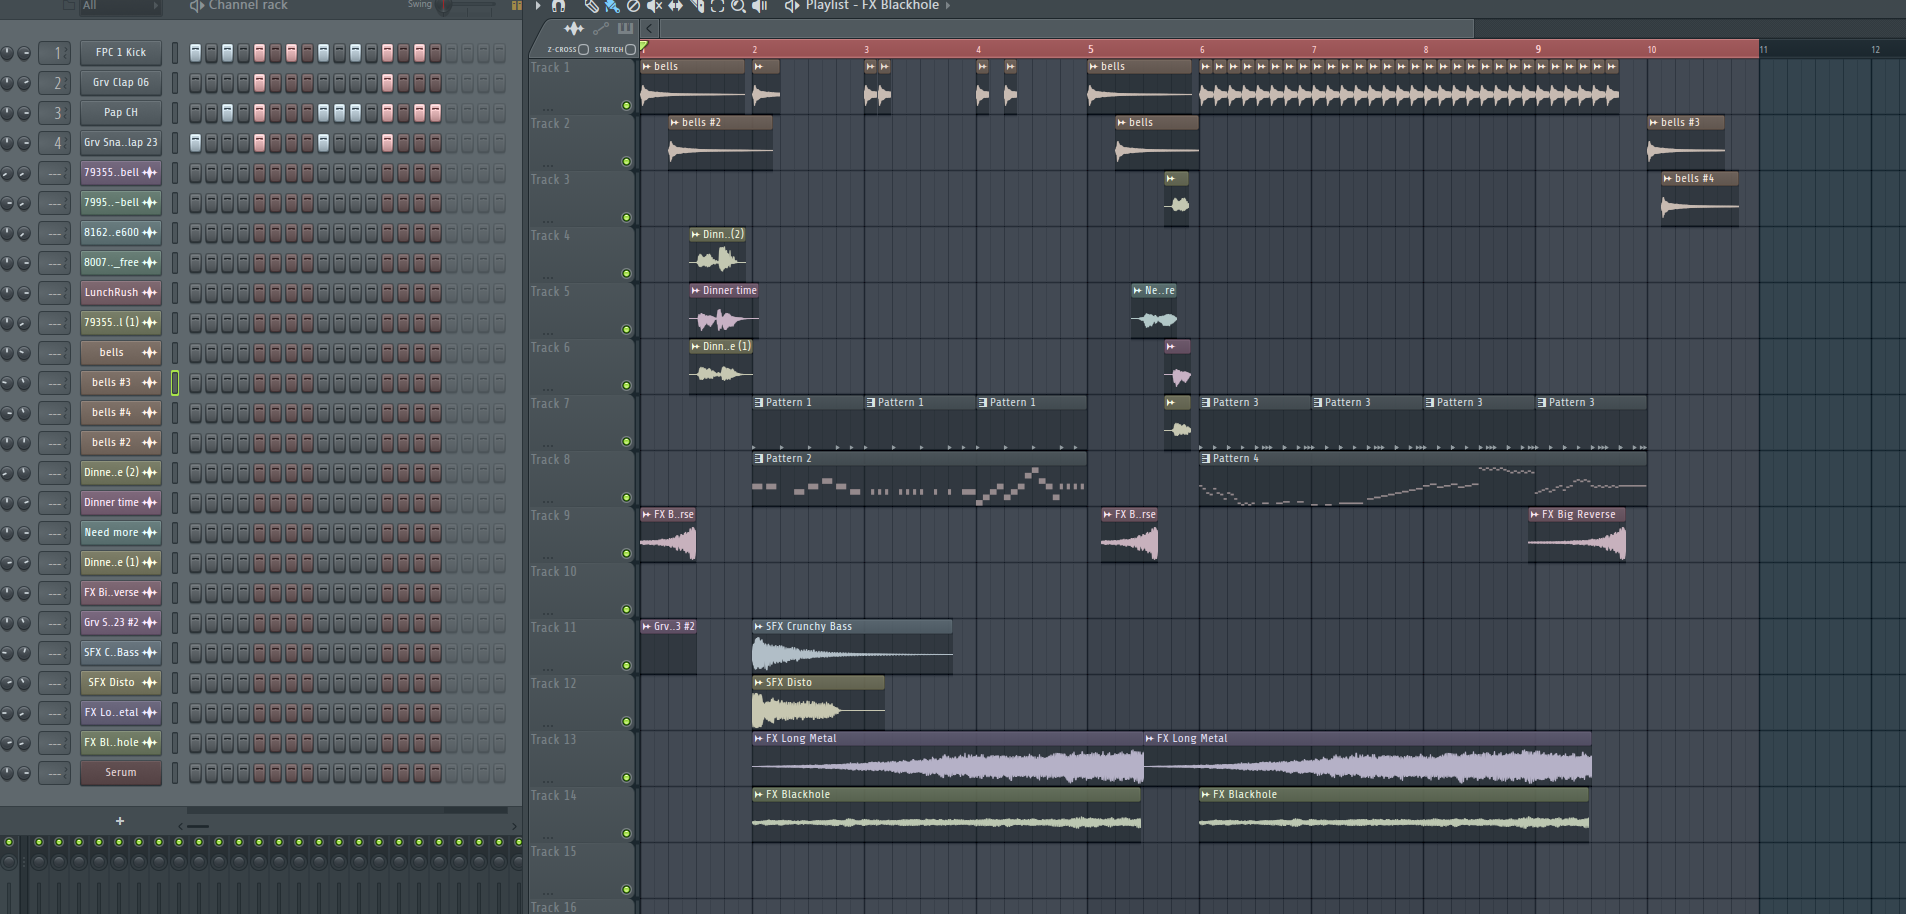Image resolution: width=1906 pixels, height=914 pixels.
Task: Click the Channel rack speaker icon
Action: click(x=196, y=6)
